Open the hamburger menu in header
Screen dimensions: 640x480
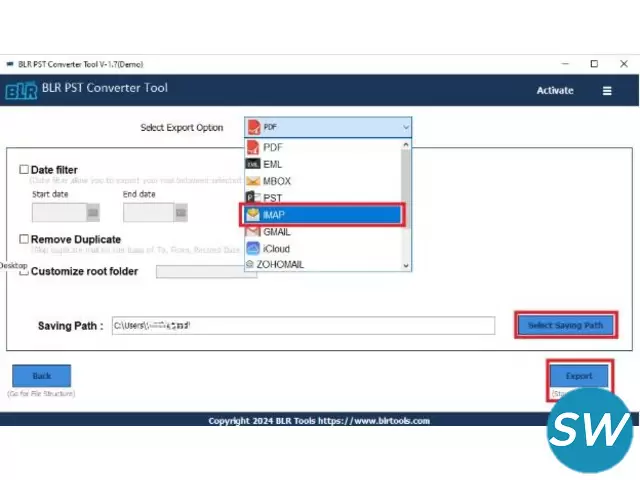pos(607,90)
